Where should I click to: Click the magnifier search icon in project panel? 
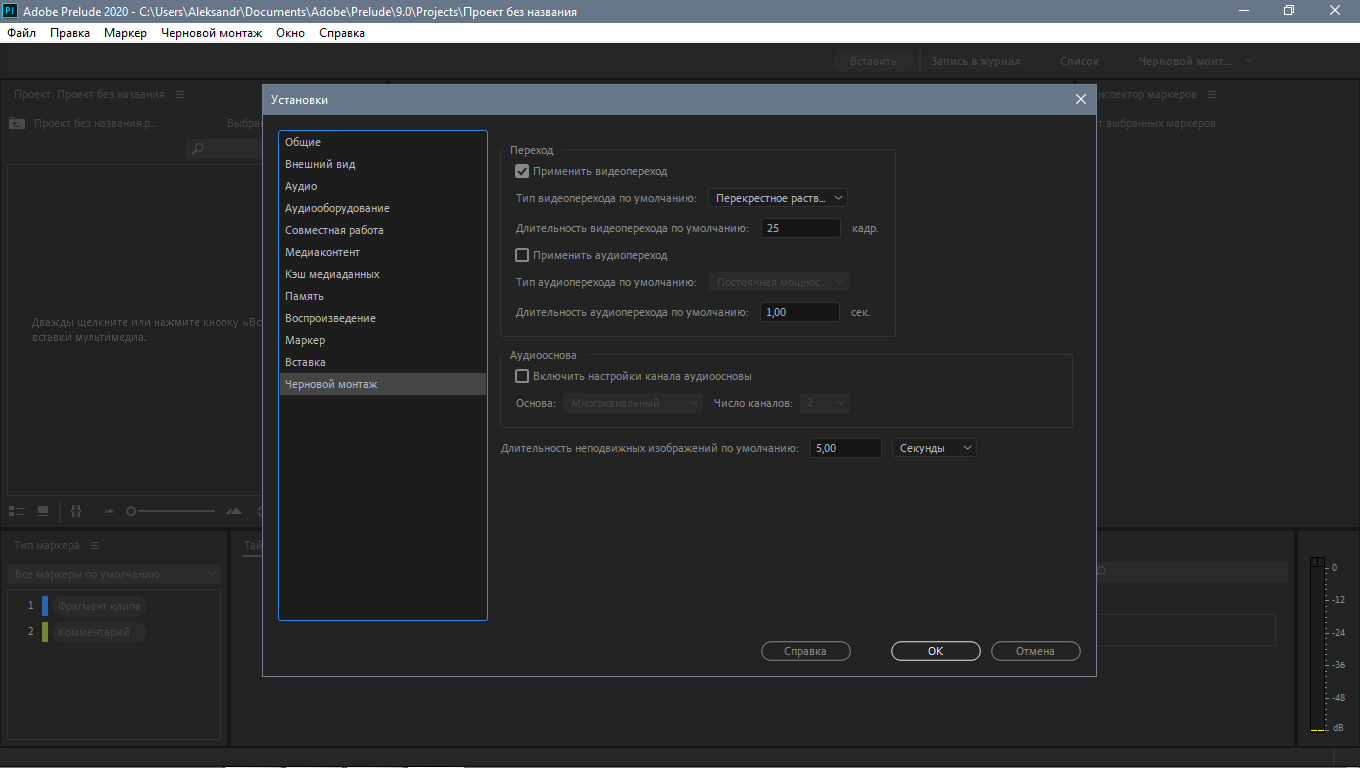coord(198,149)
